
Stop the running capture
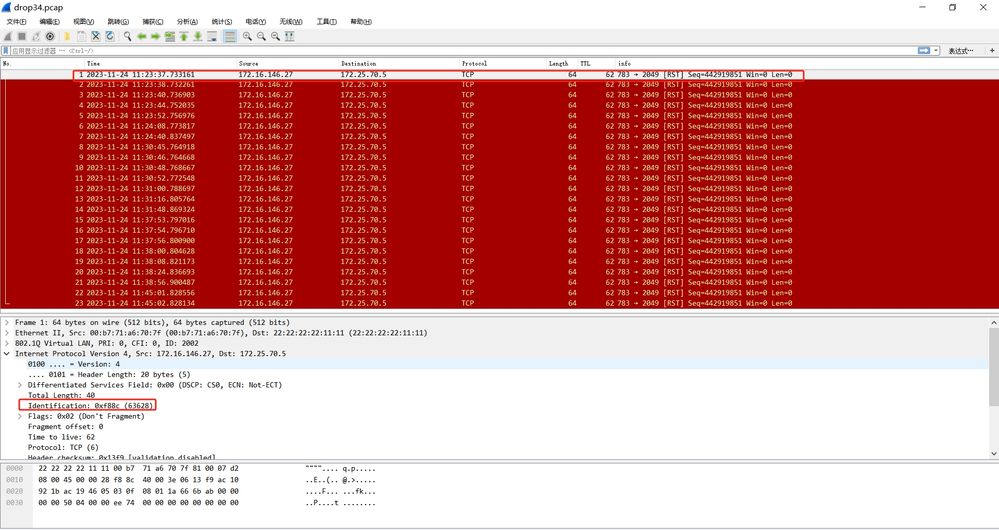(22, 36)
